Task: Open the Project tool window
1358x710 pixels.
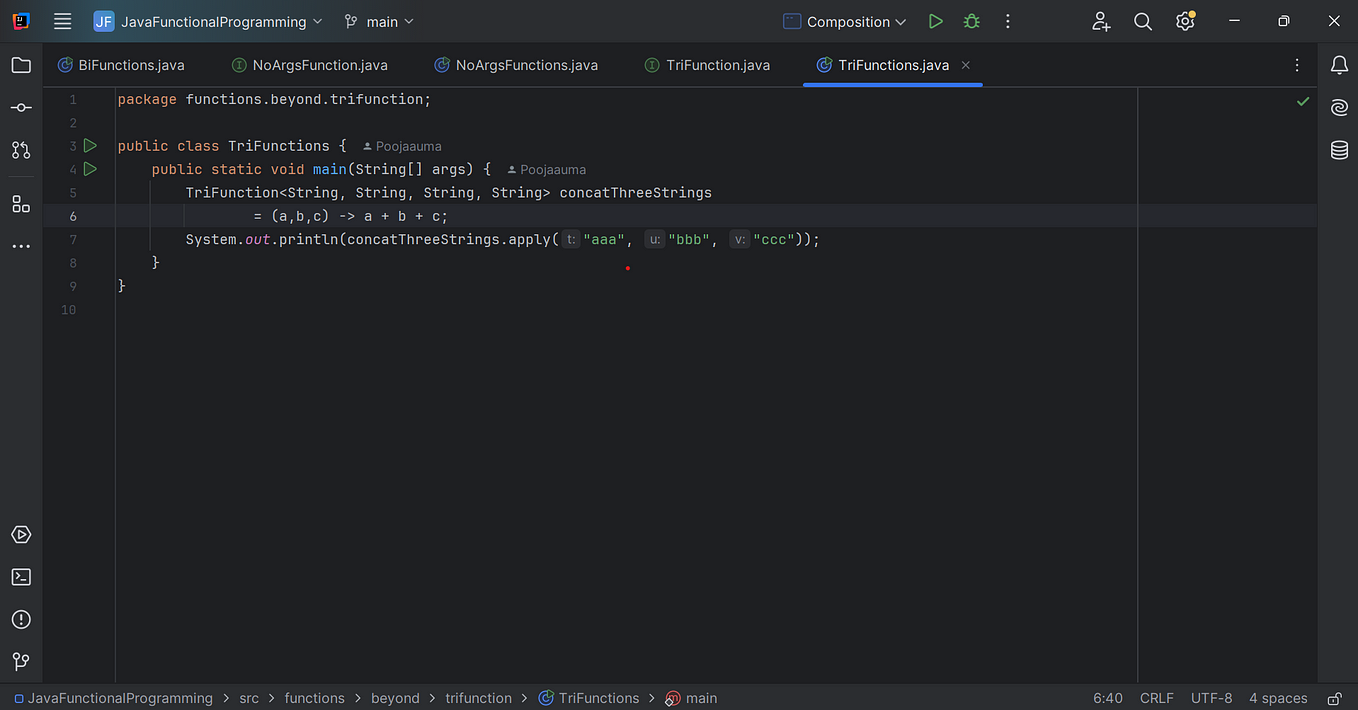Action: point(21,66)
